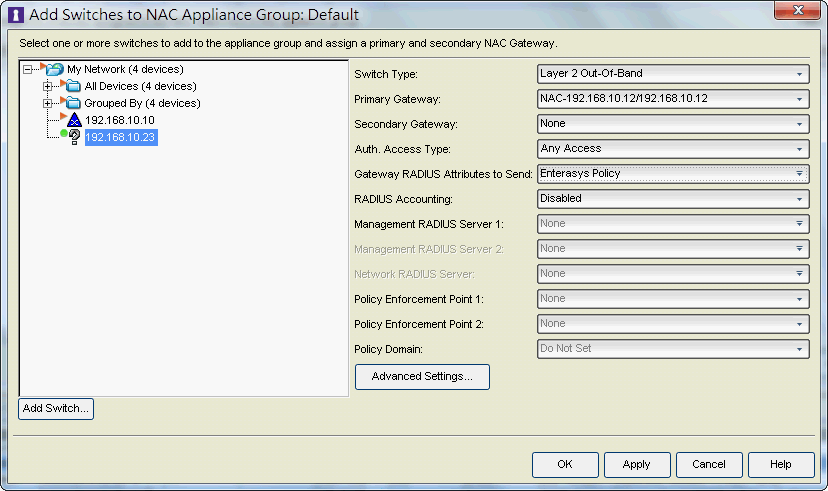Open the Primary Gateway dropdown
Screen dimensions: 828x491
pos(673,99)
